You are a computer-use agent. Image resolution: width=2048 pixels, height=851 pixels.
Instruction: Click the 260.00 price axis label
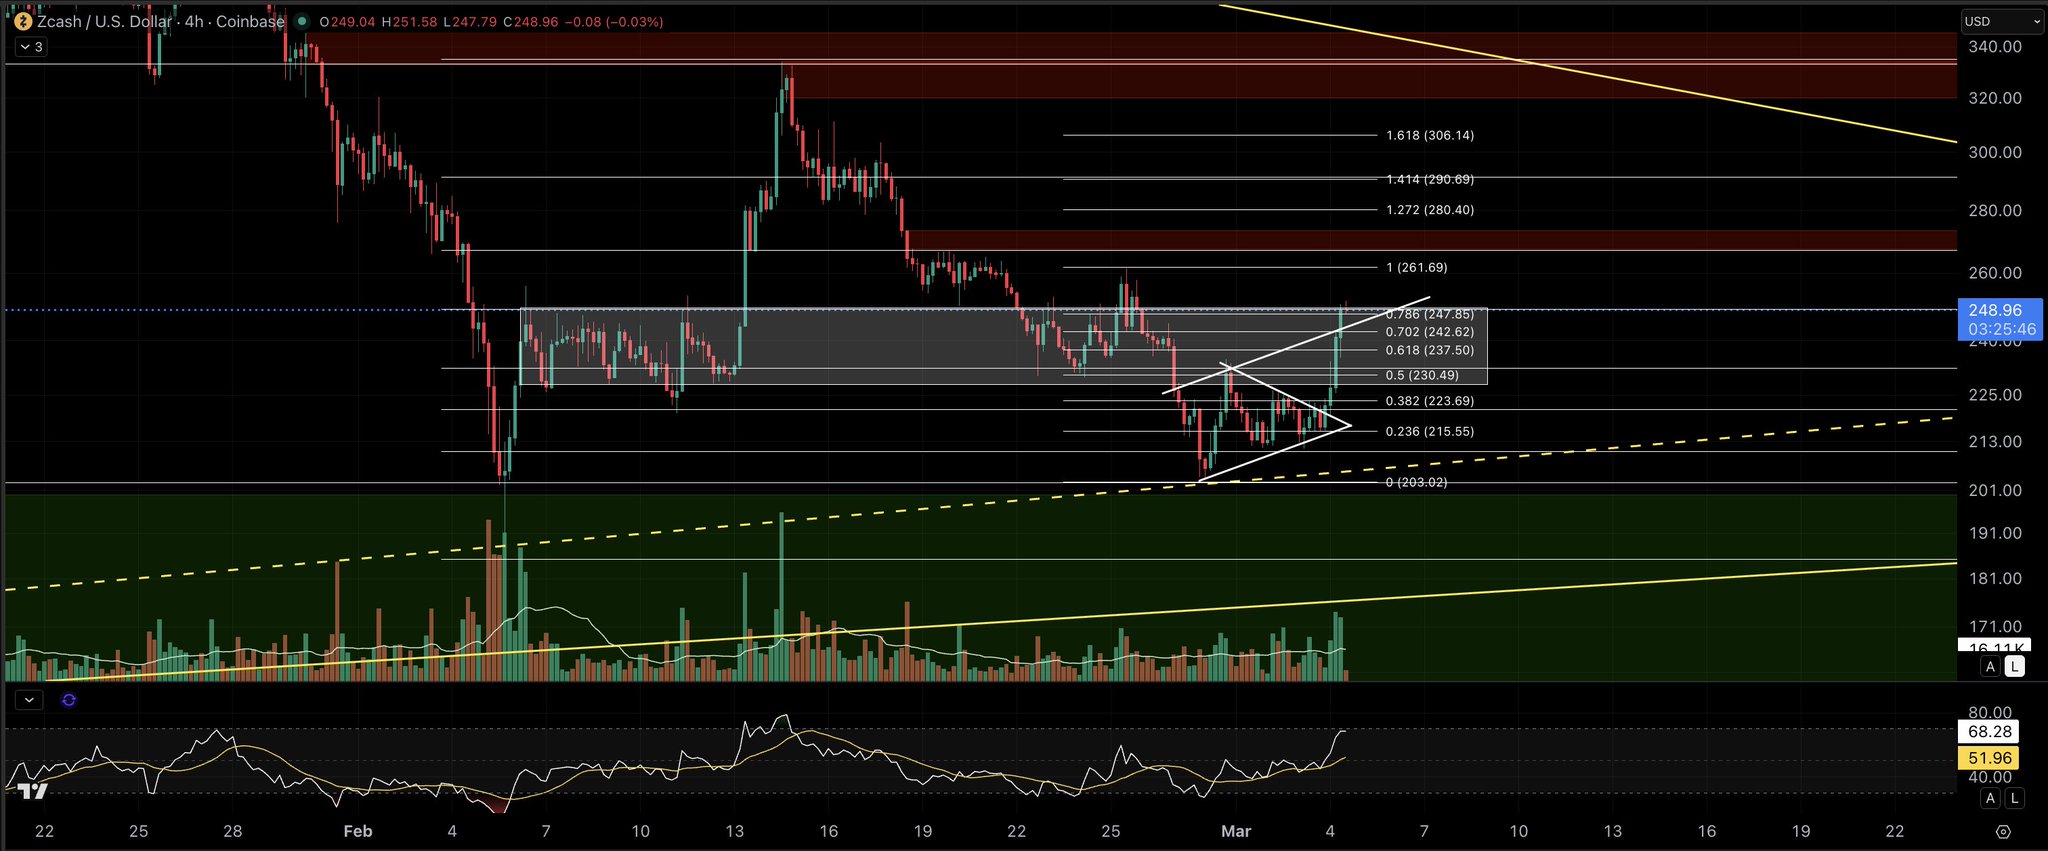tap(1994, 272)
